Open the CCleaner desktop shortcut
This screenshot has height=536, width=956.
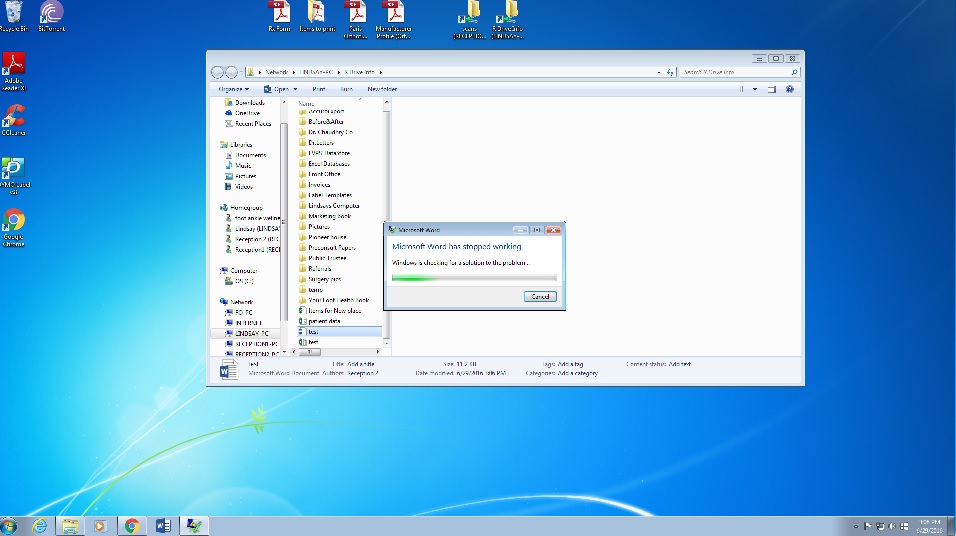click(x=13, y=120)
